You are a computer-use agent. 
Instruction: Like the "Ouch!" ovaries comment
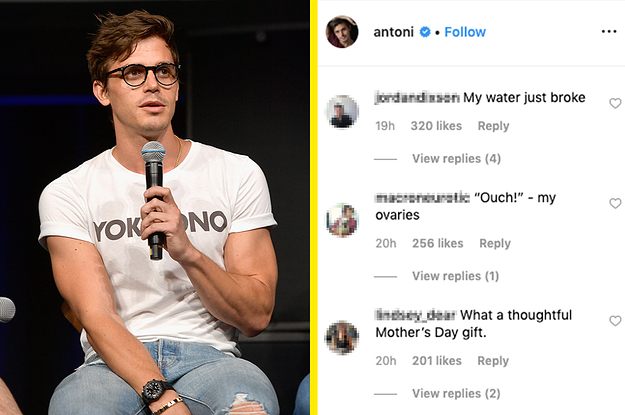(x=615, y=203)
